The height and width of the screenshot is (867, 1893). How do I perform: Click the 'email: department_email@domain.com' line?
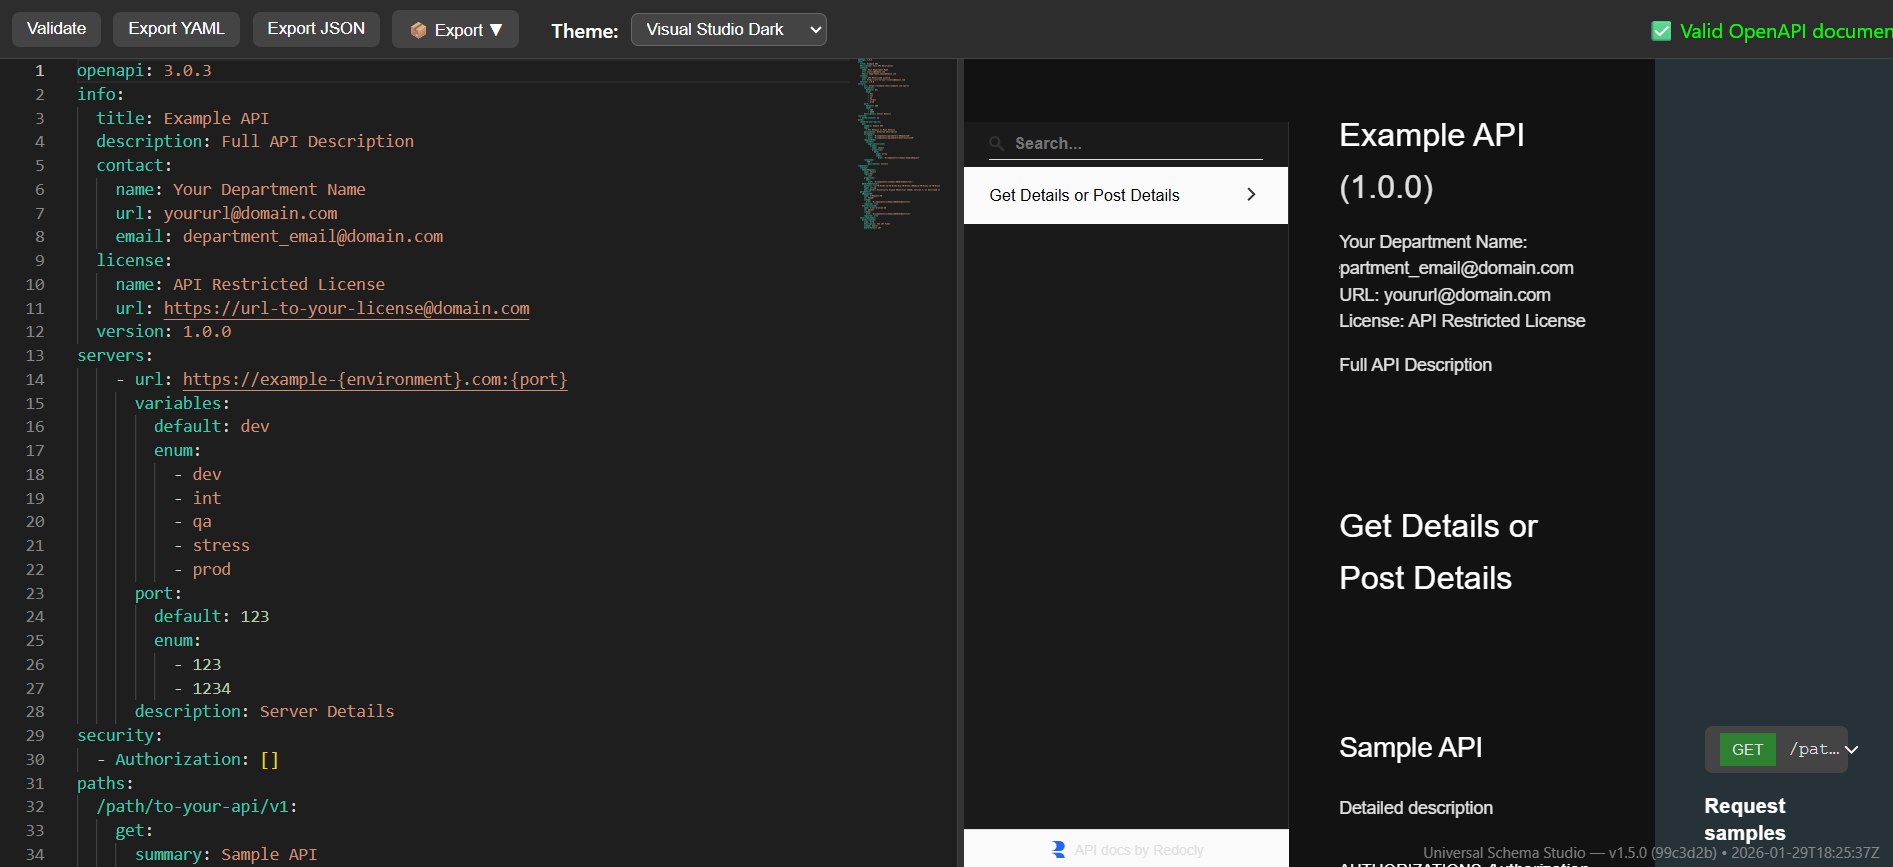click(279, 236)
